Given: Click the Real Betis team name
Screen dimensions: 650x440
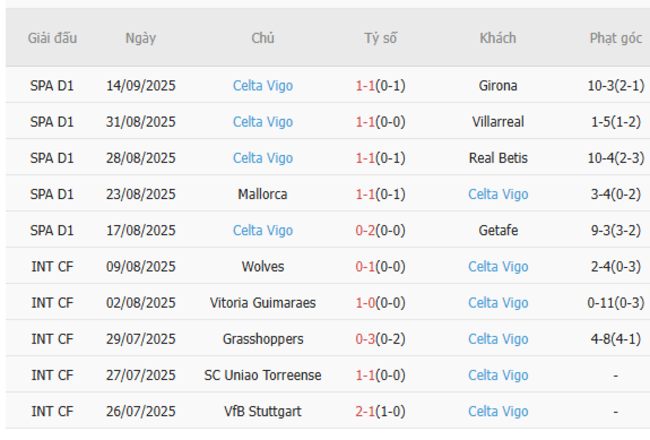Looking at the screenshot, I should click(498, 158).
